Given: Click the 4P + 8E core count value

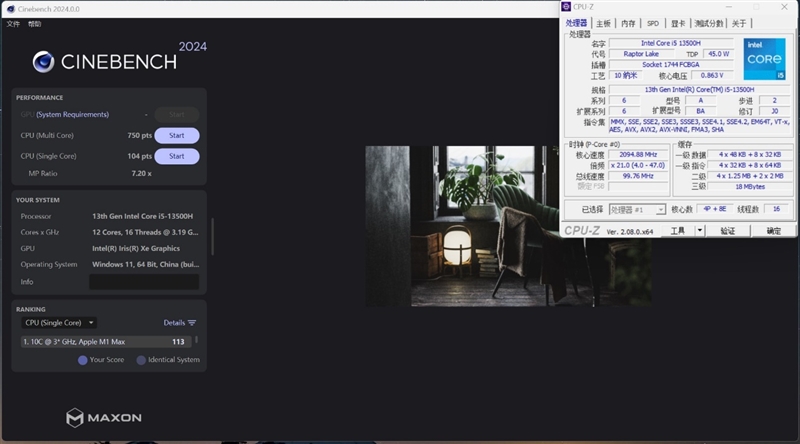Looking at the screenshot, I should click(714, 209).
